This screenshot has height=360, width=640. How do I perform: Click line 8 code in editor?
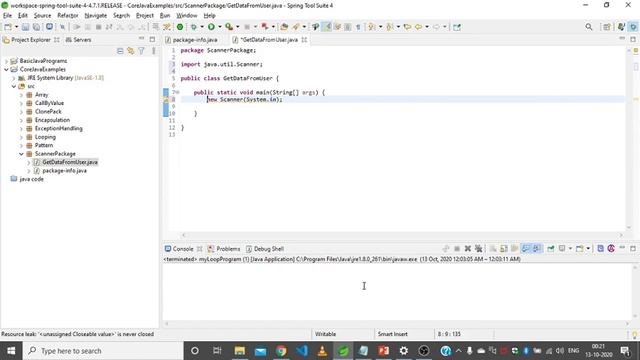[x=244, y=99]
